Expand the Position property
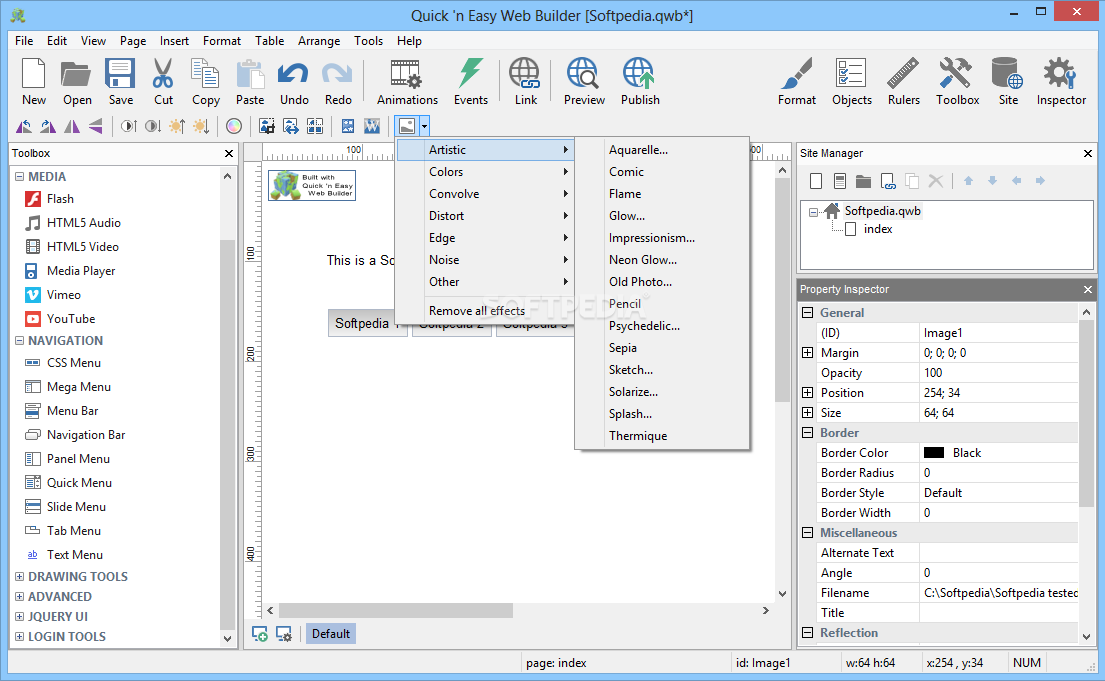 [808, 393]
